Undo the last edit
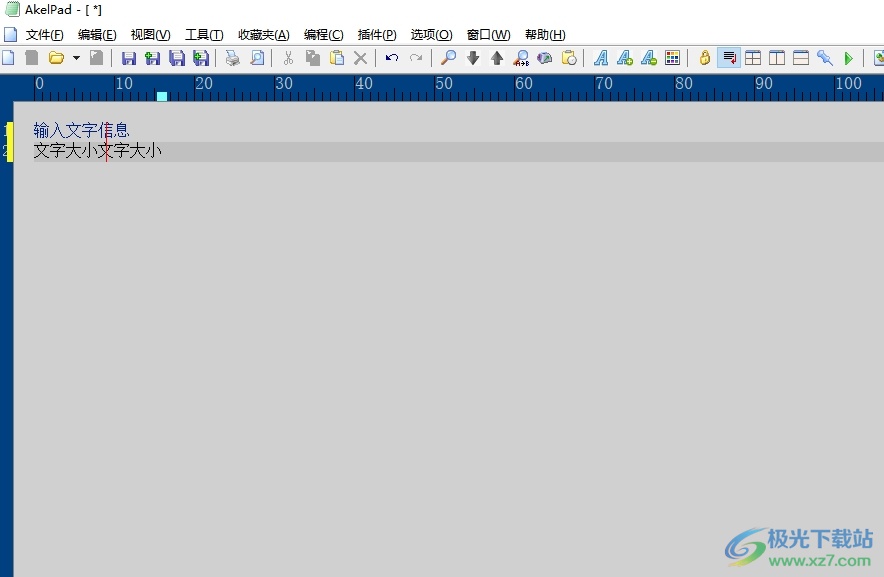 [392, 58]
